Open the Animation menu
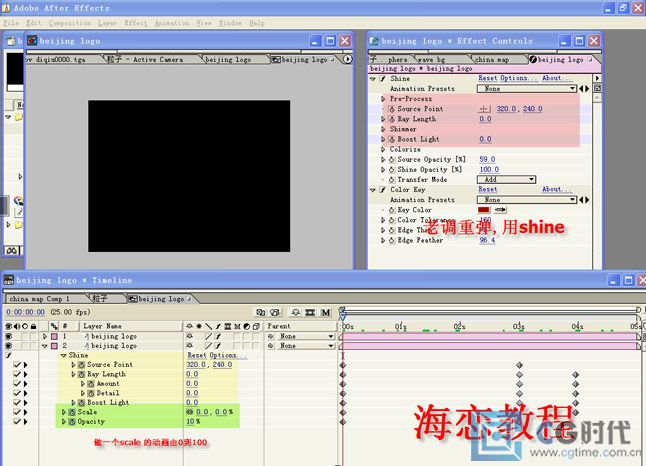The width and height of the screenshot is (646, 466). [x=172, y=23]
